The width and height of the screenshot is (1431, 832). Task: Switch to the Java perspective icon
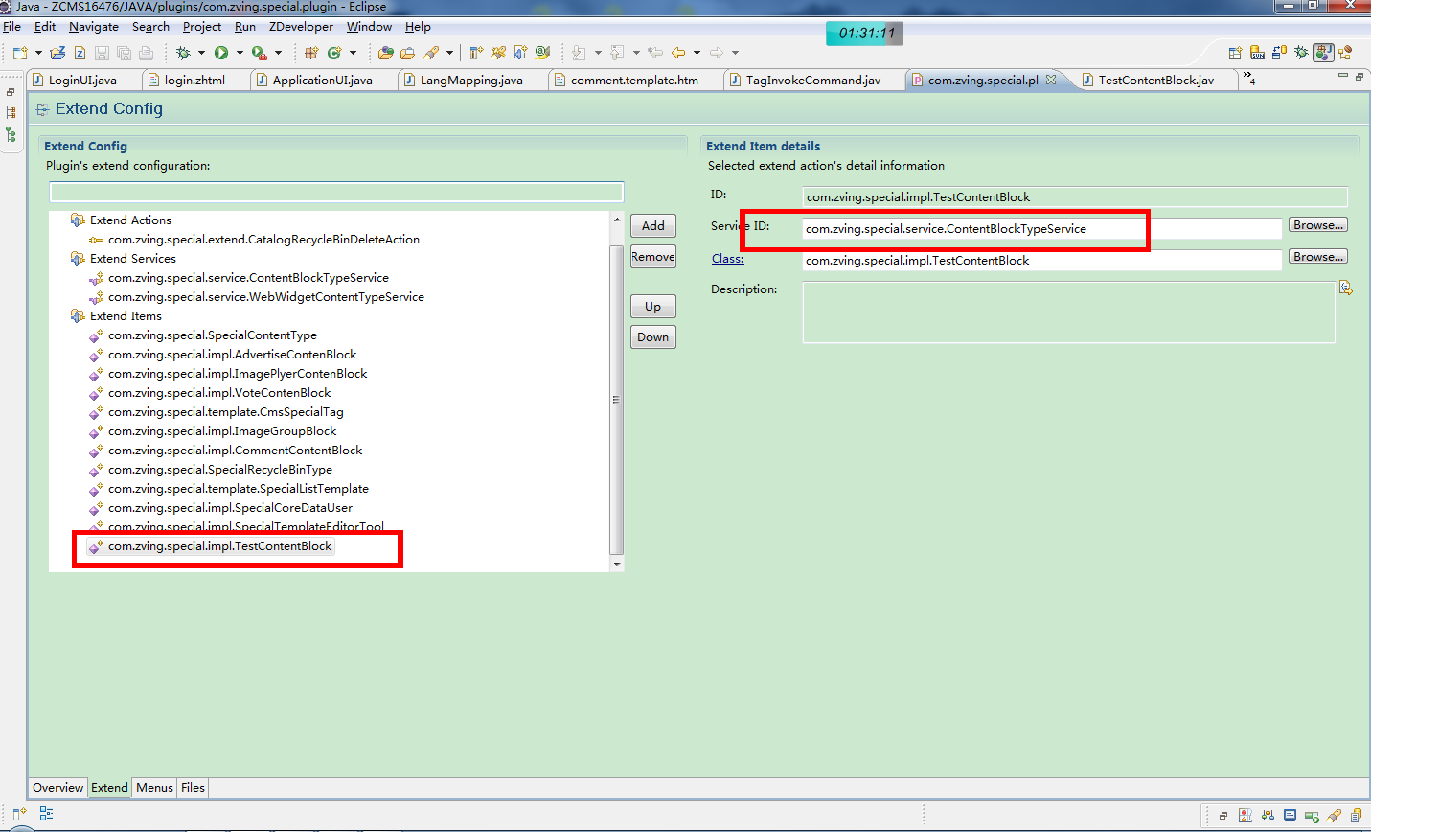click(x=1323, y=52)
